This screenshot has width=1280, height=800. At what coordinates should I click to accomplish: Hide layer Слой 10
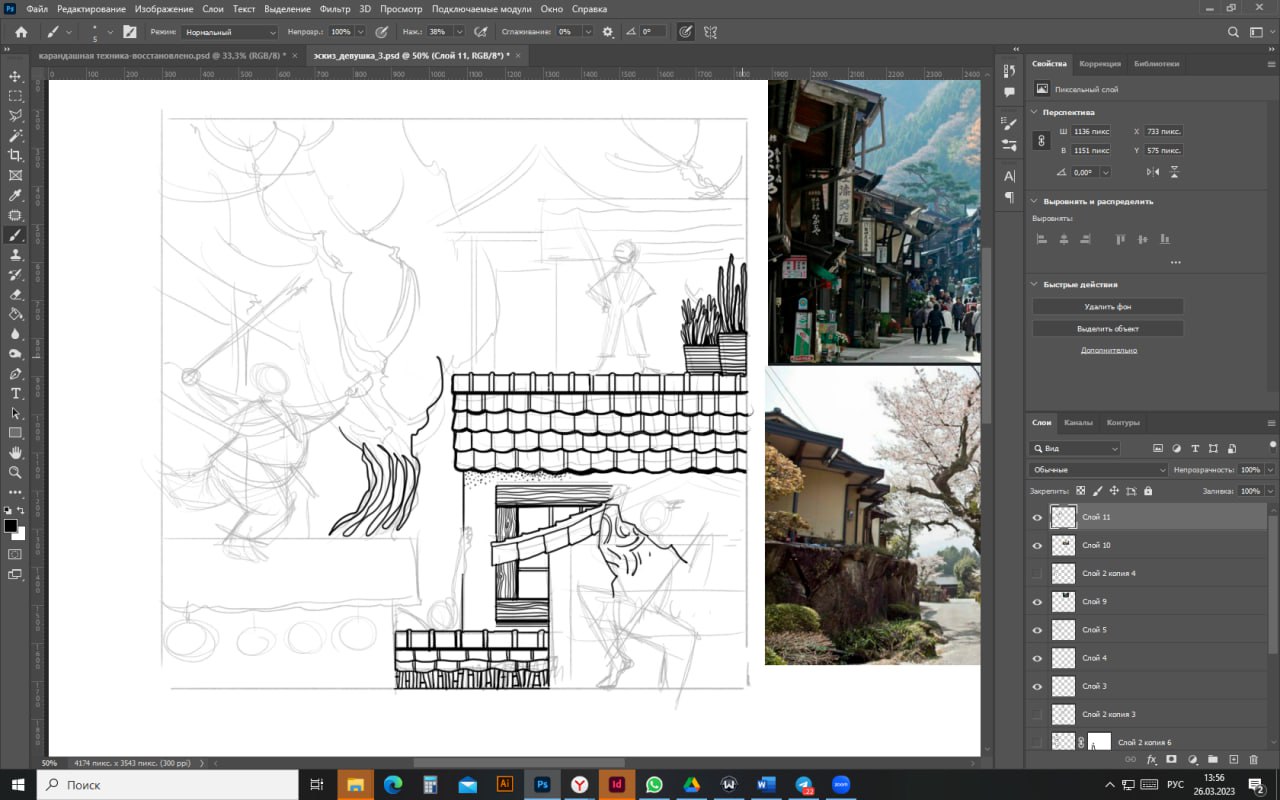pyautogui.click(x=1037, y=546)
